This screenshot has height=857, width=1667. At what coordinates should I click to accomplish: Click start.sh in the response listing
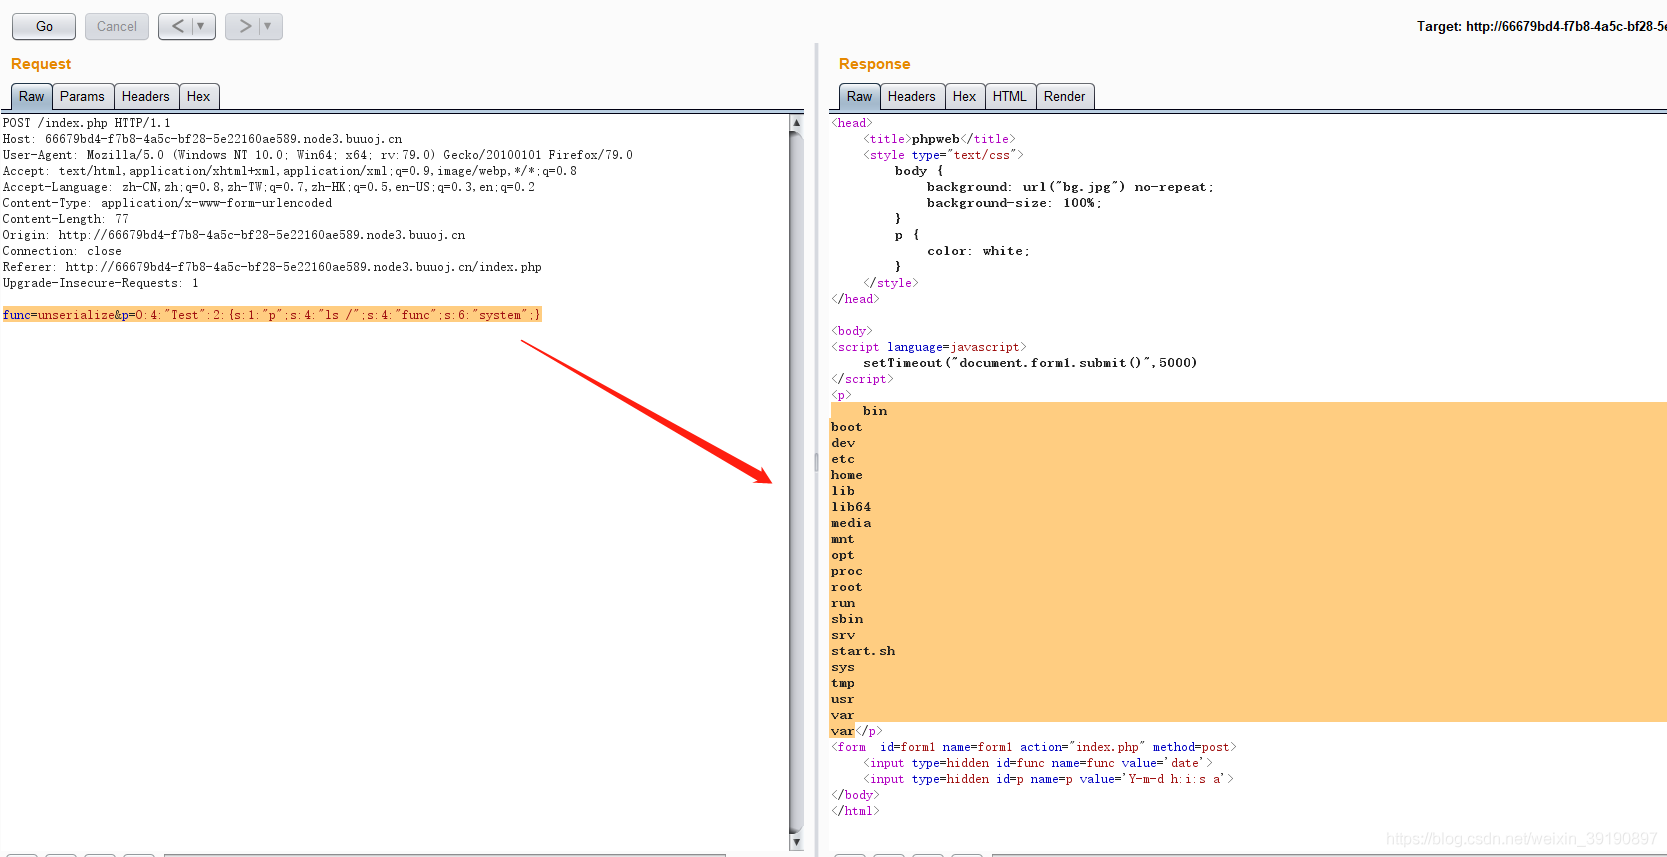click(x=863, y=651)
